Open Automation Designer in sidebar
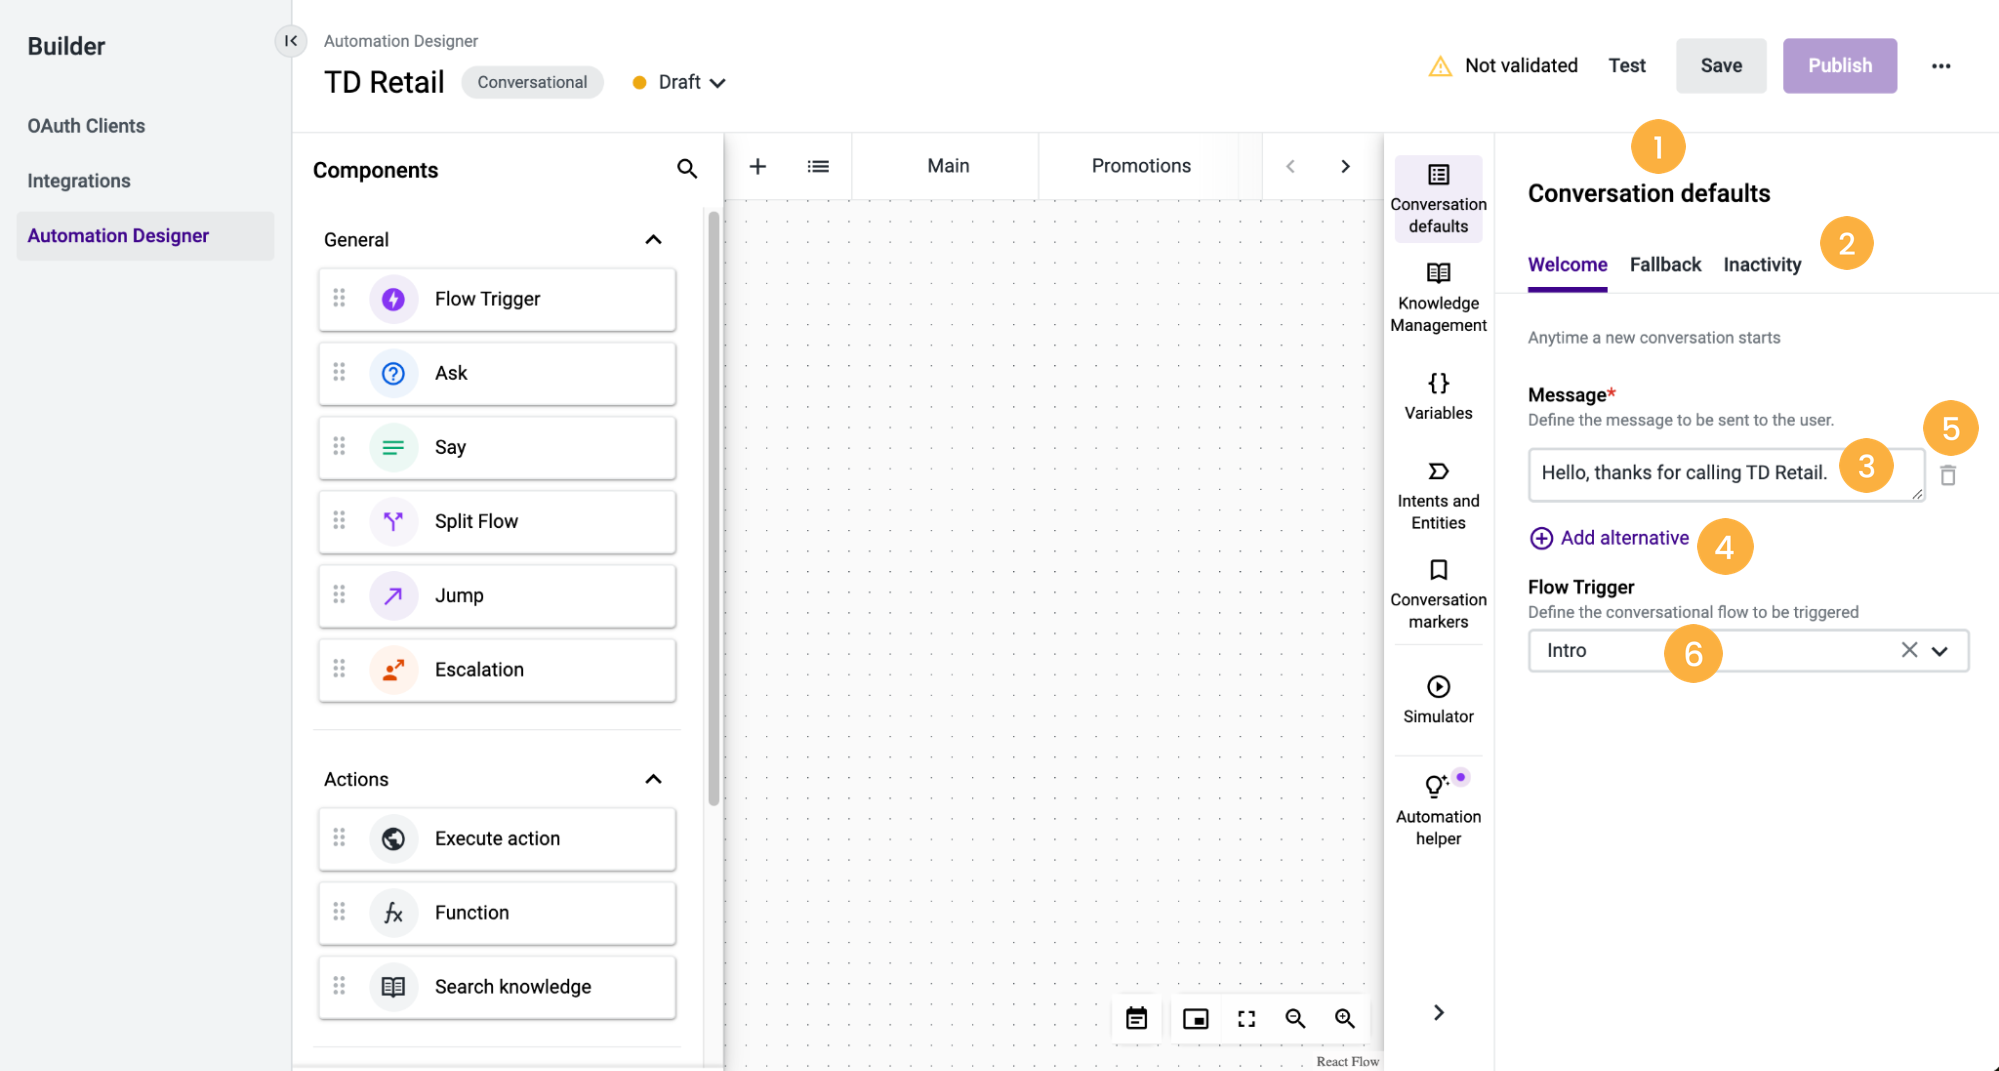This screenshot has width=1999, height=1071. click(145, 236)
